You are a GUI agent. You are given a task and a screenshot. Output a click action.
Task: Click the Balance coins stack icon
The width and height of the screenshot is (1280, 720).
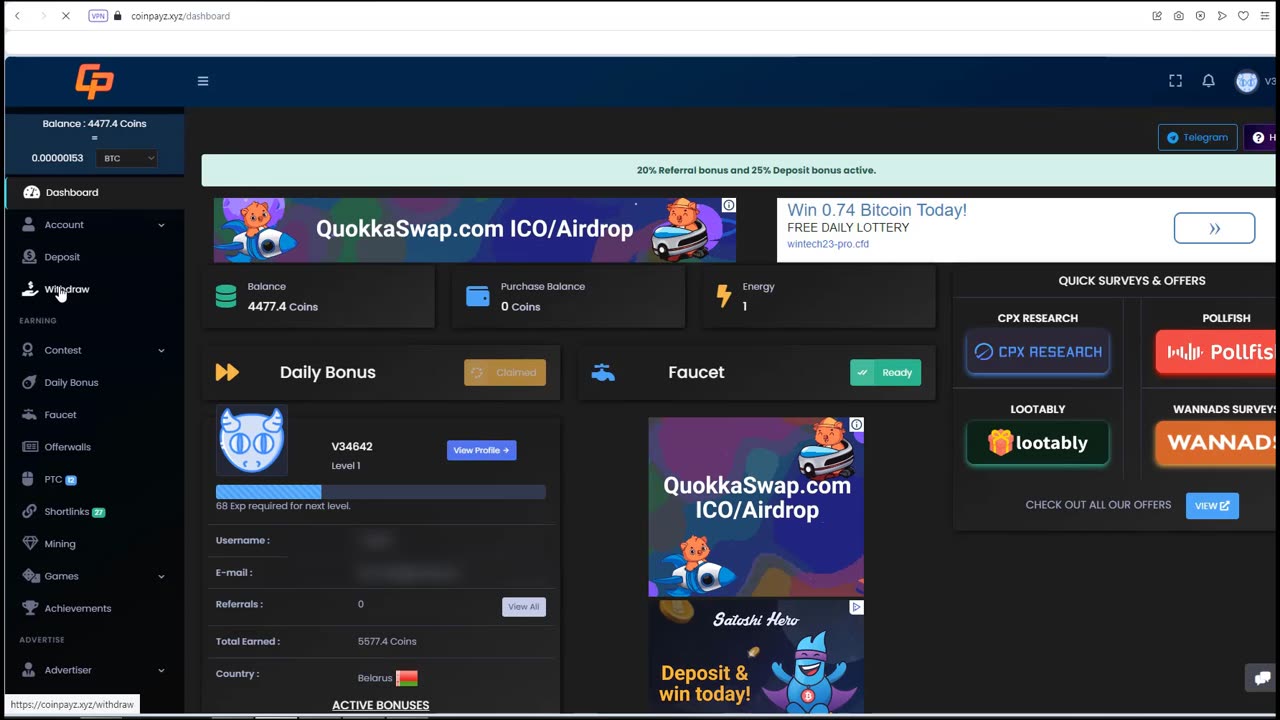pyautogui.click(x=226, y=296)
